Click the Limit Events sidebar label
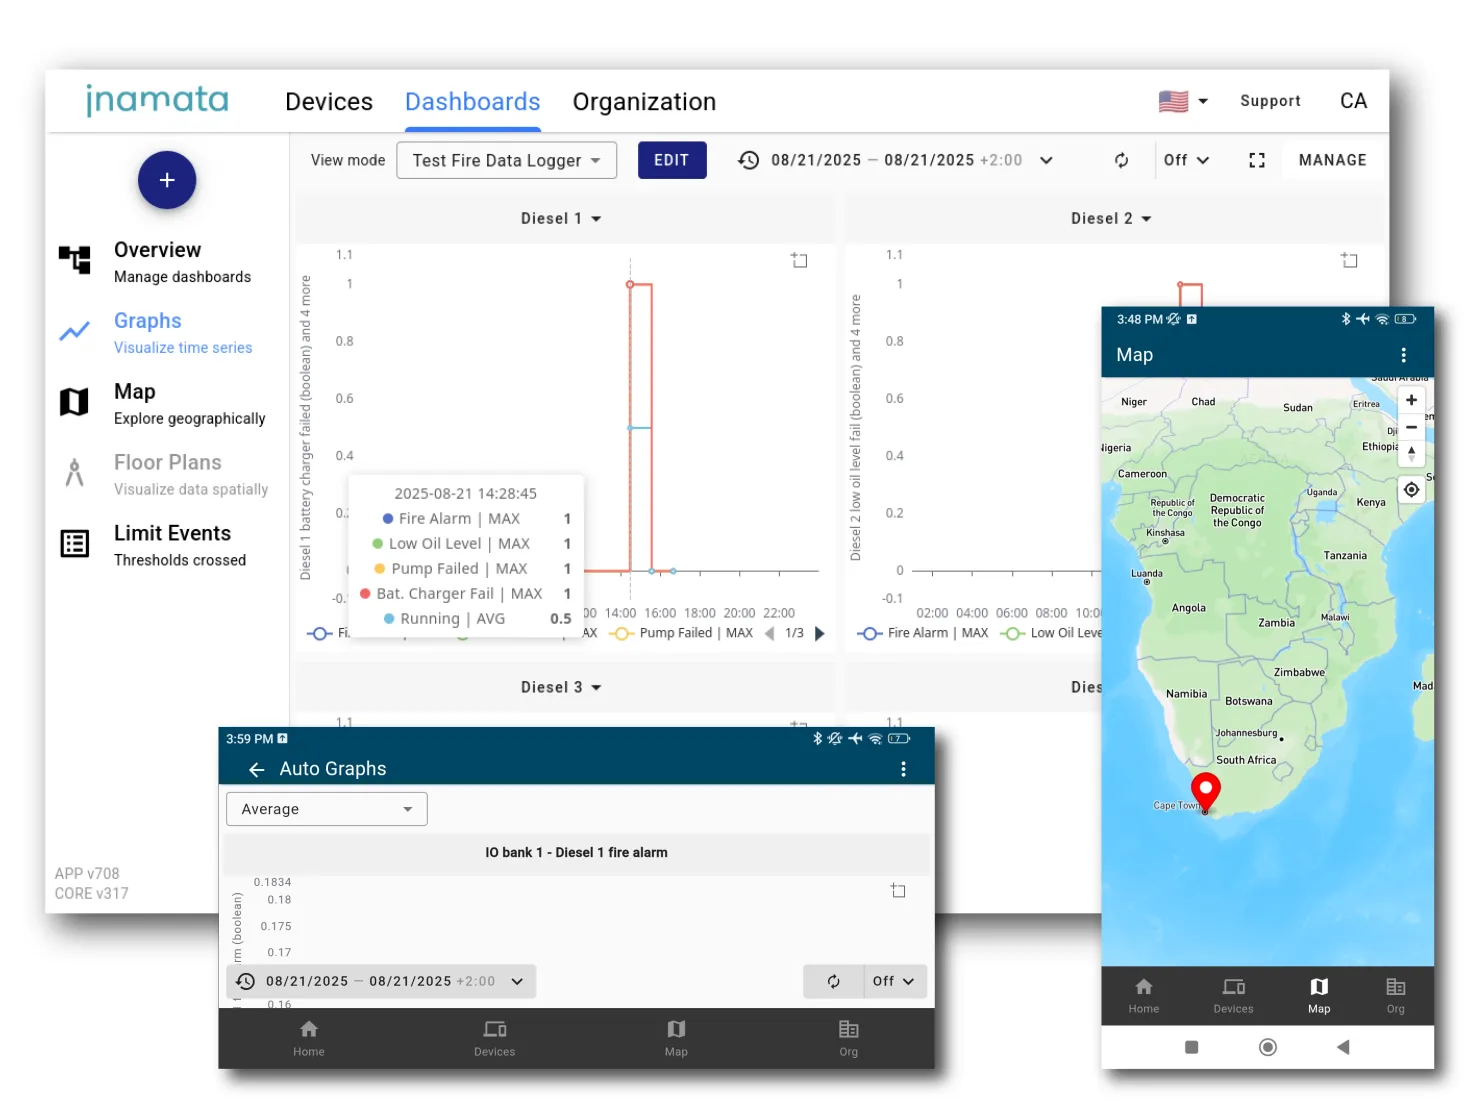The height and width of the screenshot is (1110, 1473). coord(172,533)
